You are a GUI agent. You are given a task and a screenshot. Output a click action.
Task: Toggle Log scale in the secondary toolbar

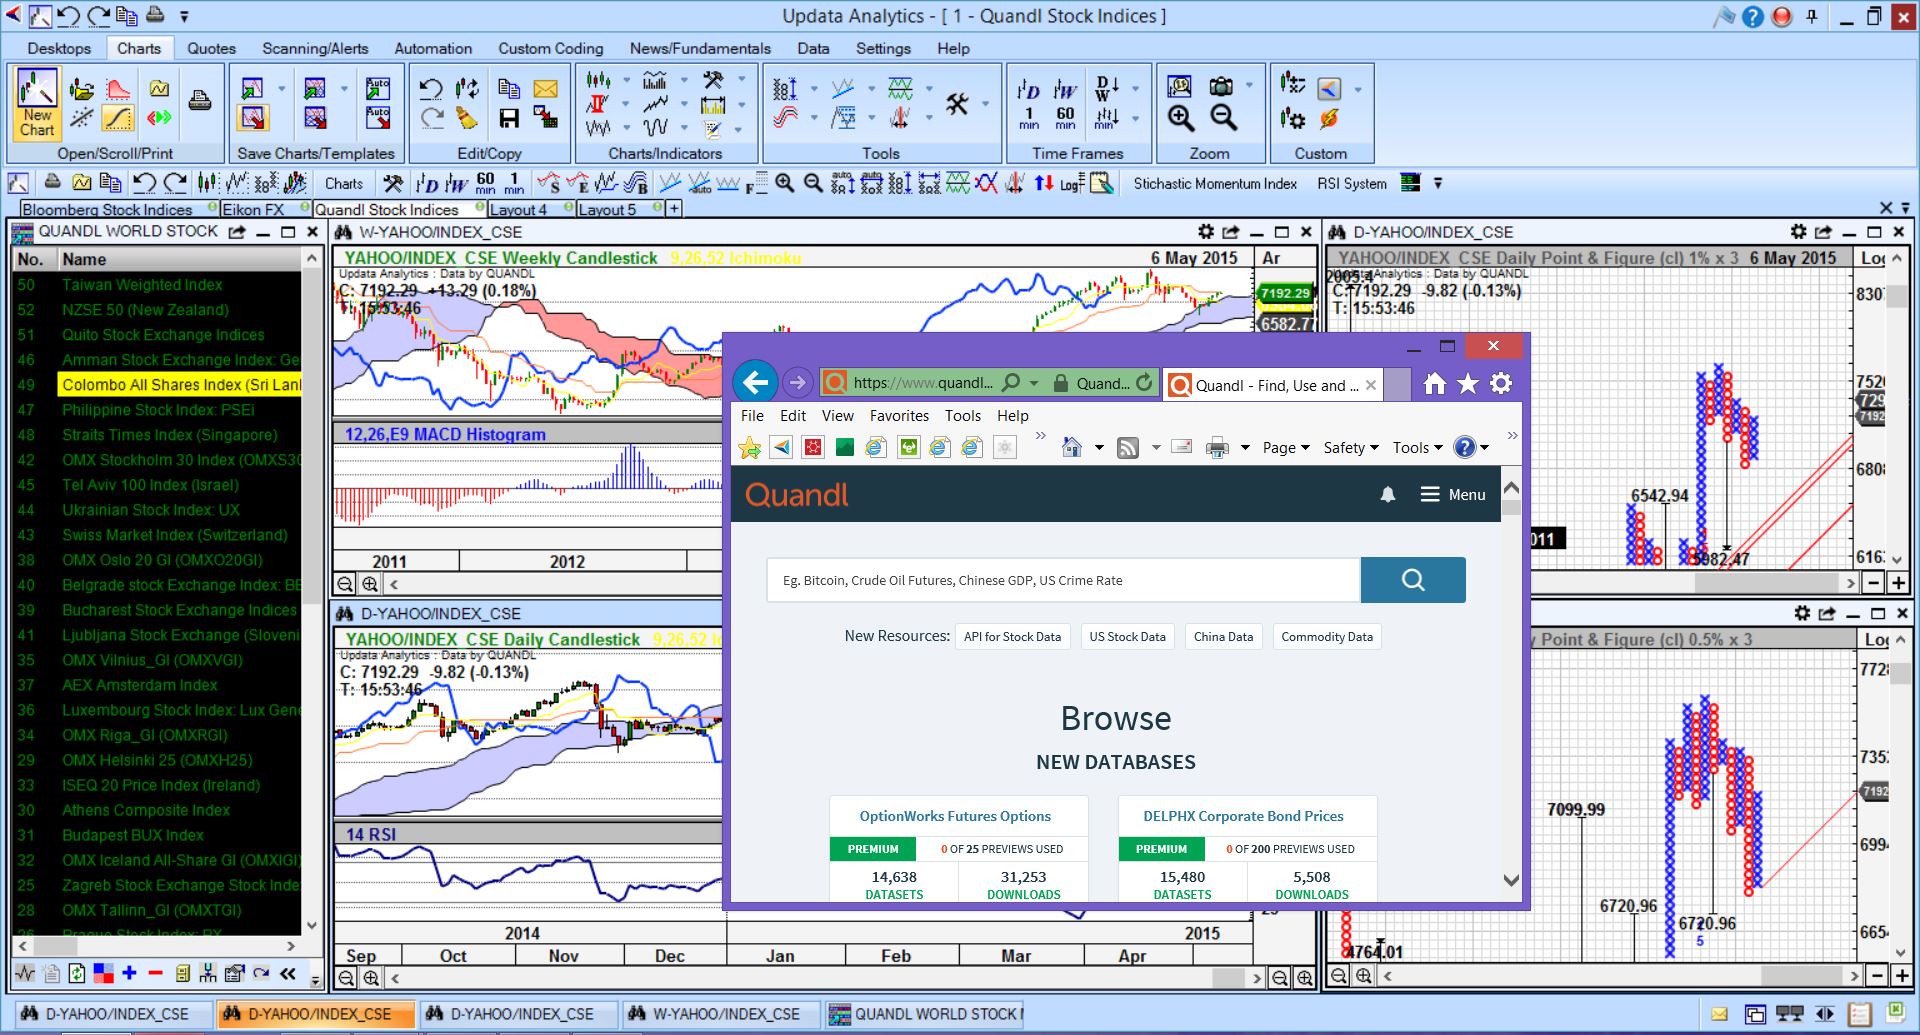click(x=1072, y=184)
